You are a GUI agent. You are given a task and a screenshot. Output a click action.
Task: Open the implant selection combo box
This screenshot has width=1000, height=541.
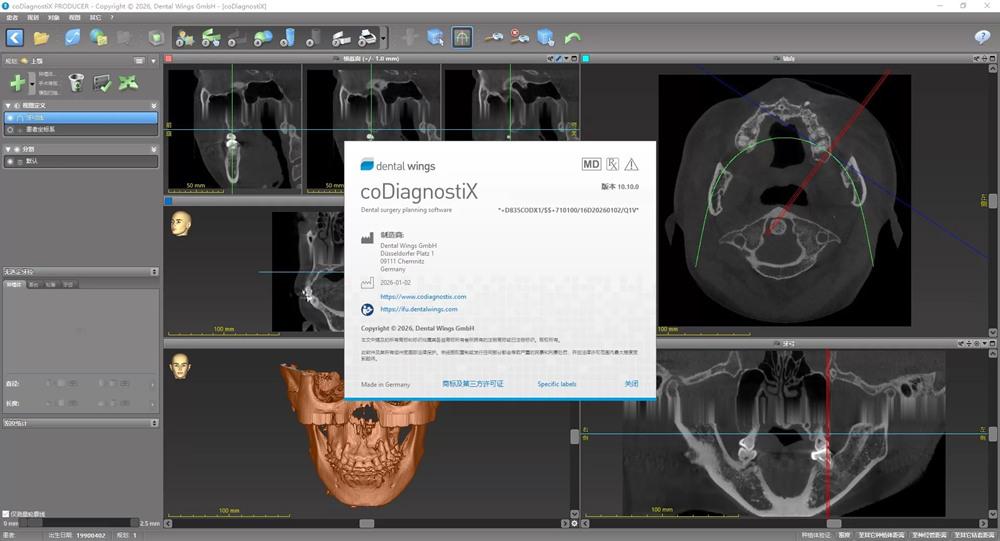point(81,272)
